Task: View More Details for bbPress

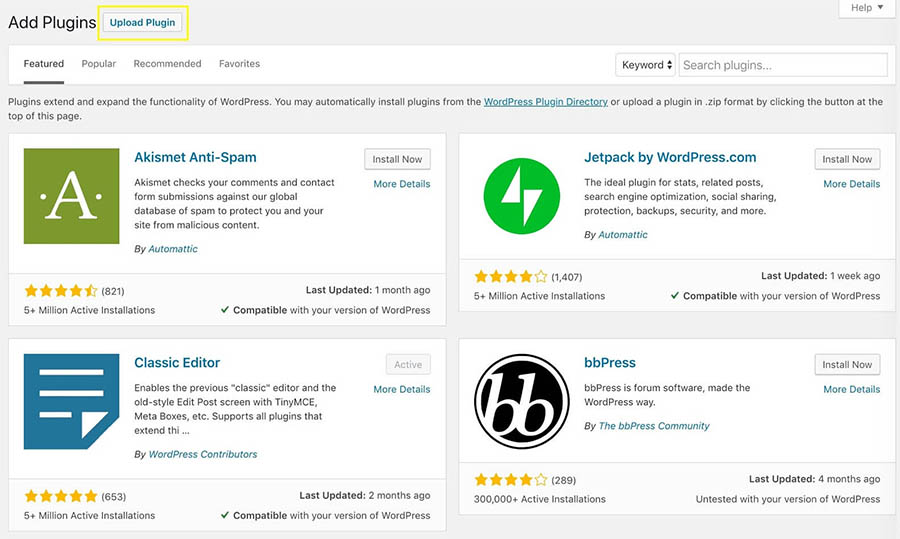Action: tap(852, 389)
